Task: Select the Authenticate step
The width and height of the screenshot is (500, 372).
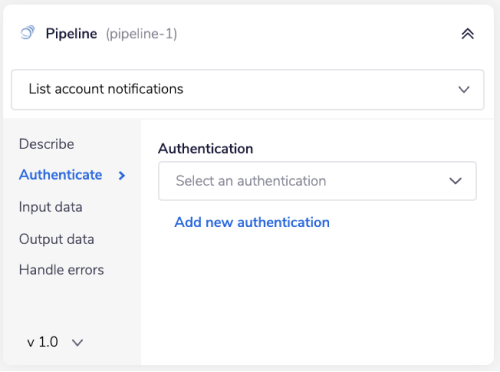Action: coord(61,175)
